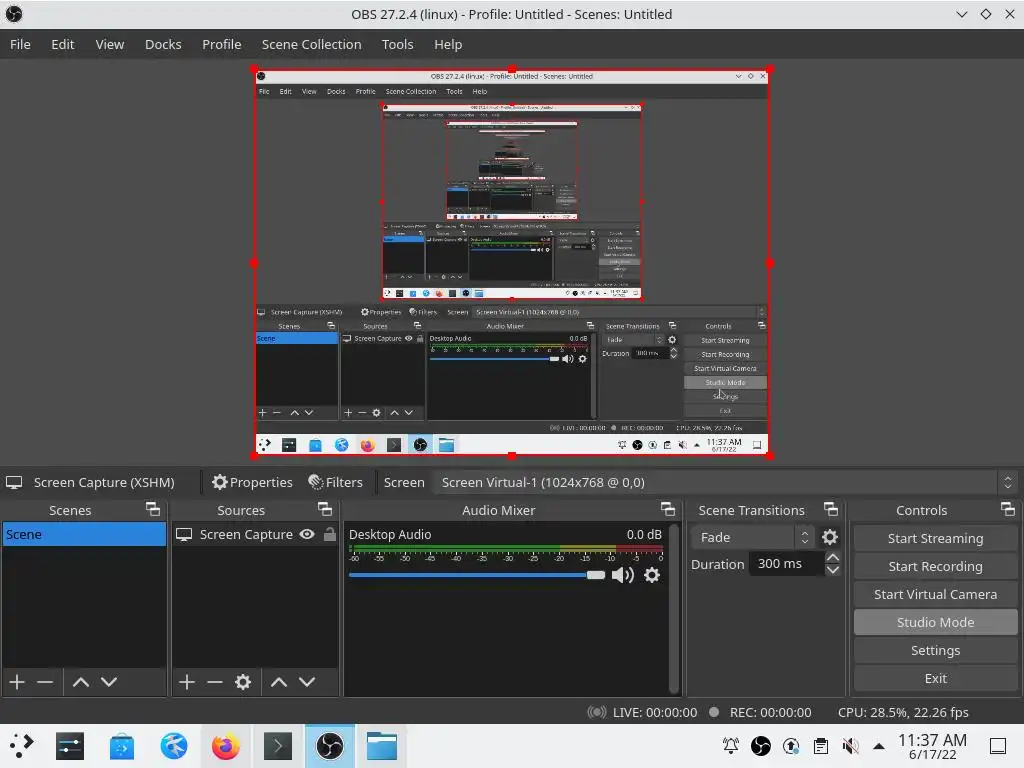Screen dimensions: 1024x768
Task: Pop out the Scene Transitions dock
Action: (831, 509)
